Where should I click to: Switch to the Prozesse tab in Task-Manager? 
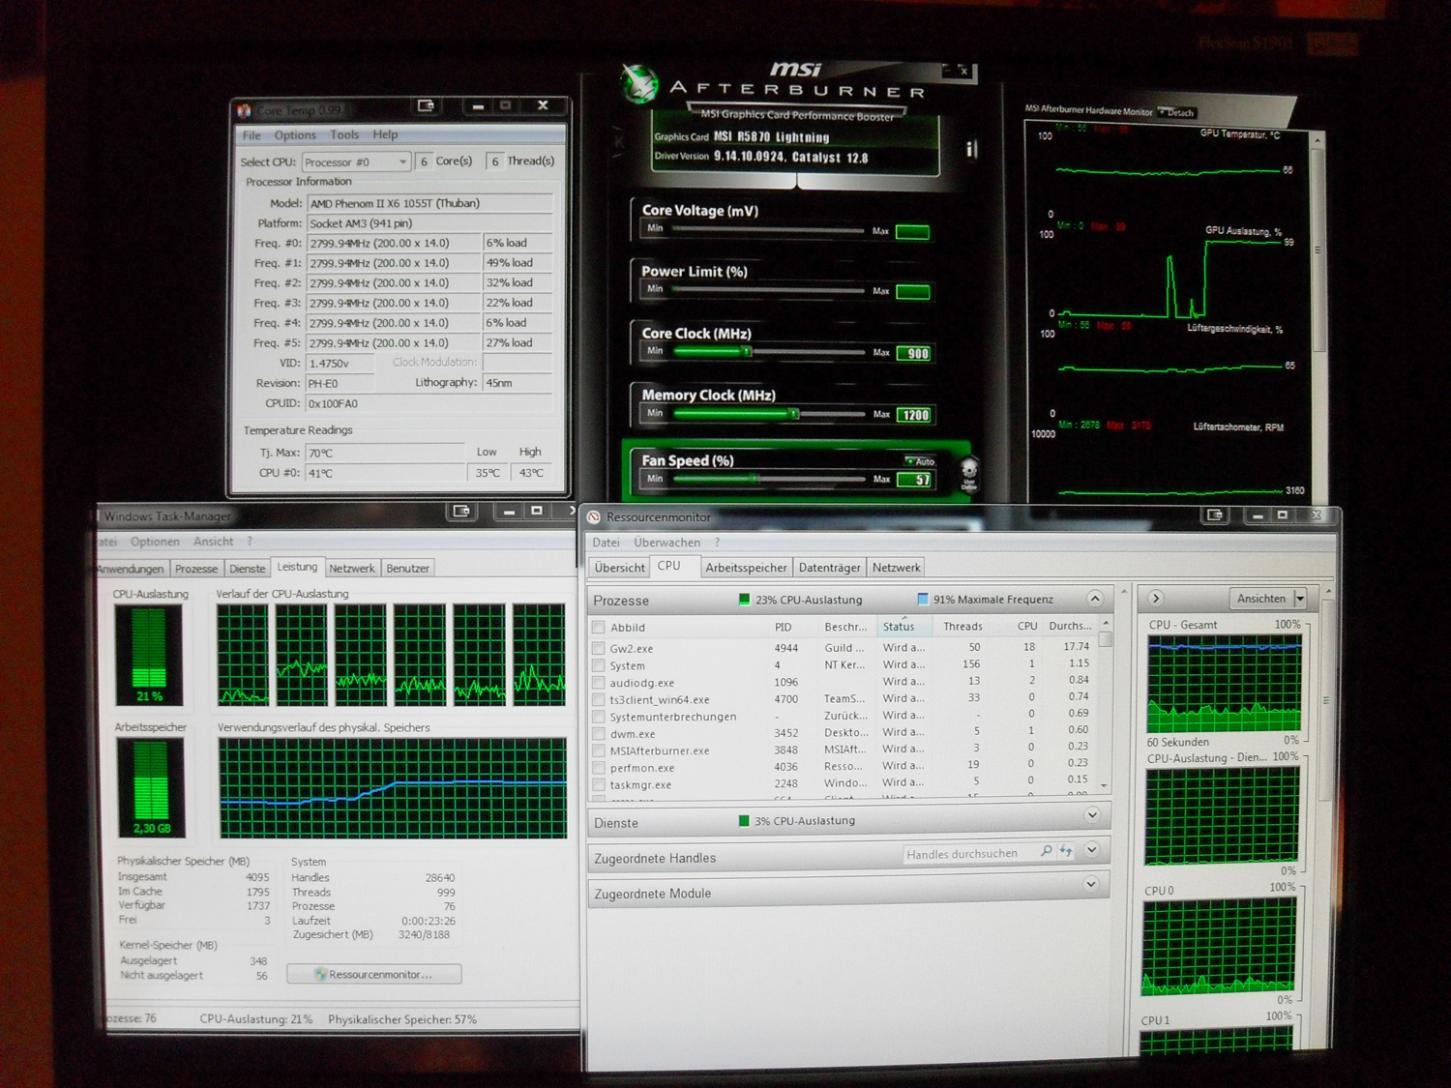tap(196, 568)
